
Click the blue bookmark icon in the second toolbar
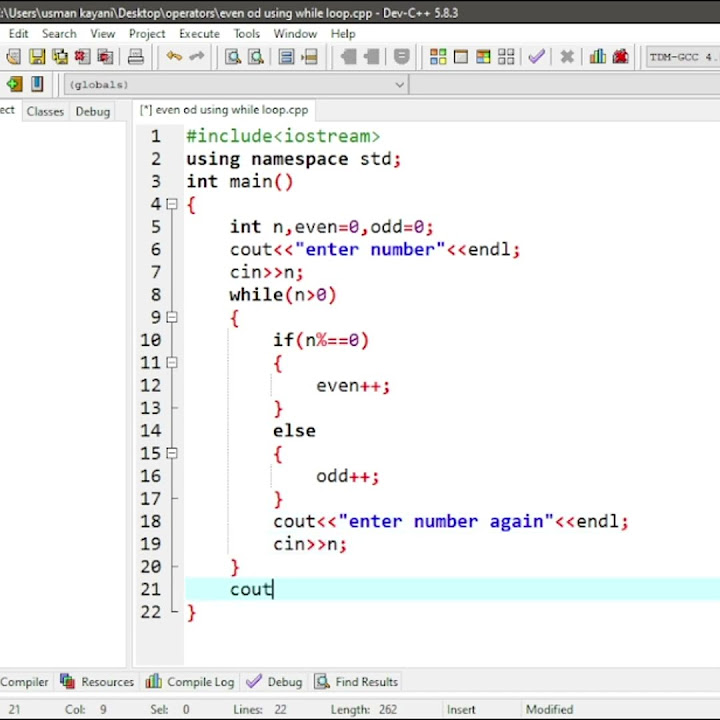(x=37, y=84)
